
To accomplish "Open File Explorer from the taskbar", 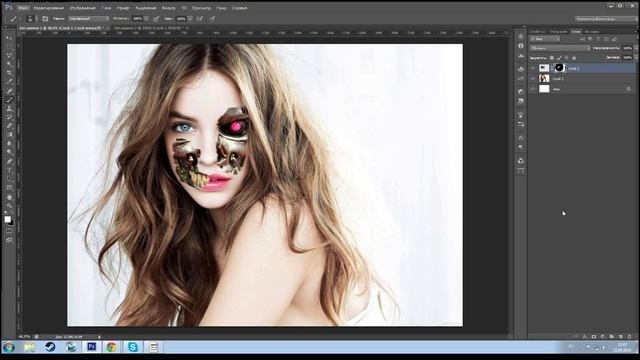I will 29,347.
